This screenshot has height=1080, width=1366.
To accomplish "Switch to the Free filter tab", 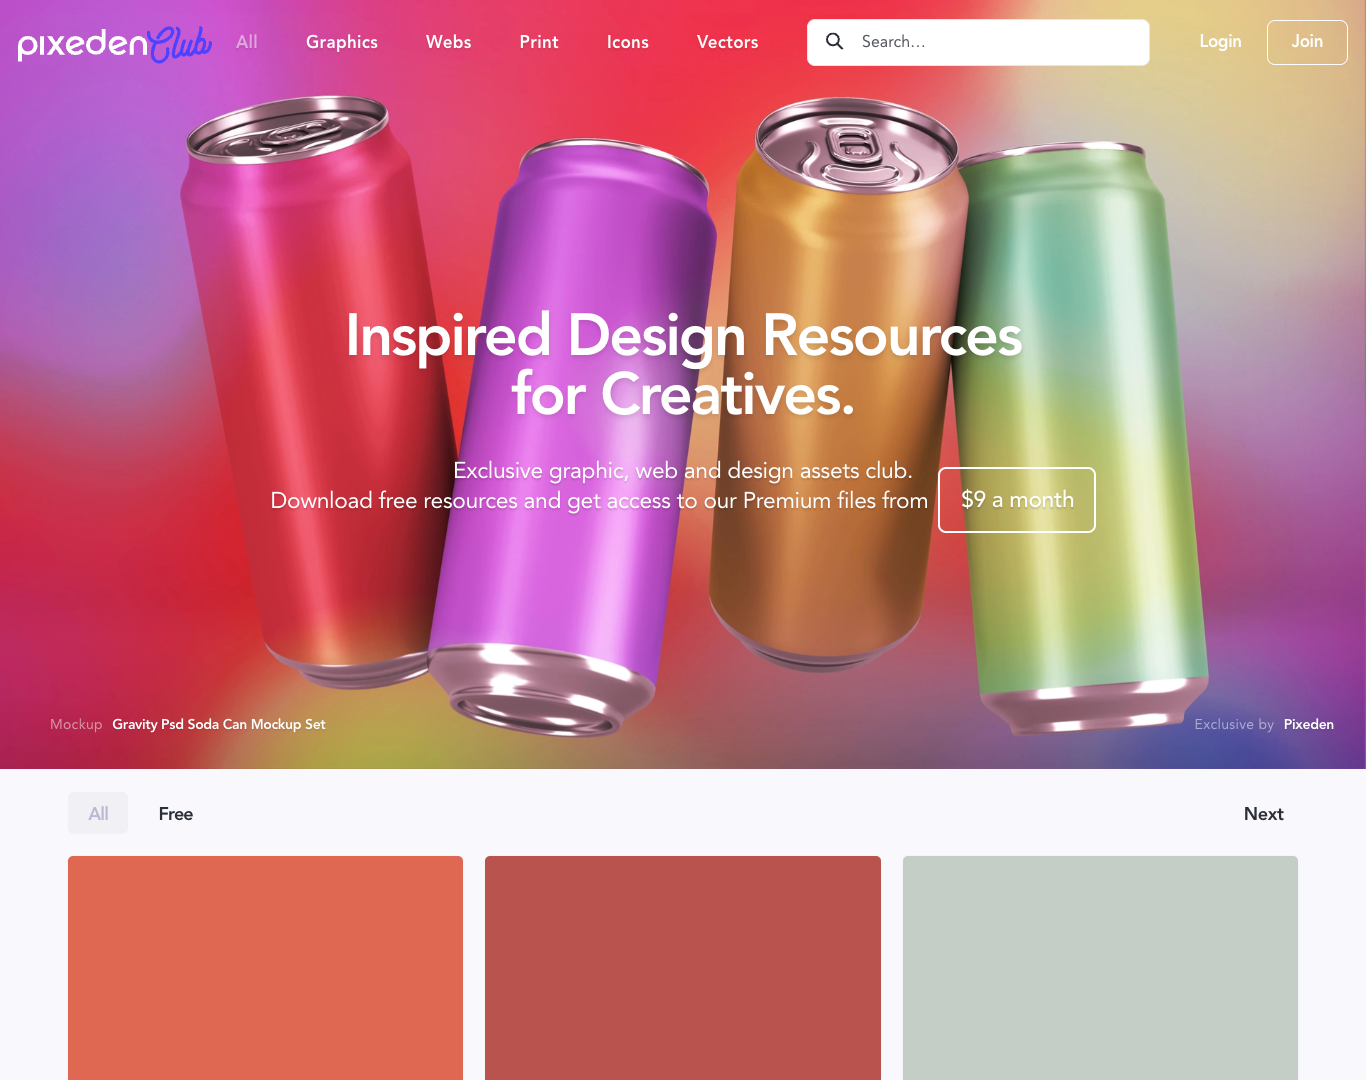I will 176,814.
